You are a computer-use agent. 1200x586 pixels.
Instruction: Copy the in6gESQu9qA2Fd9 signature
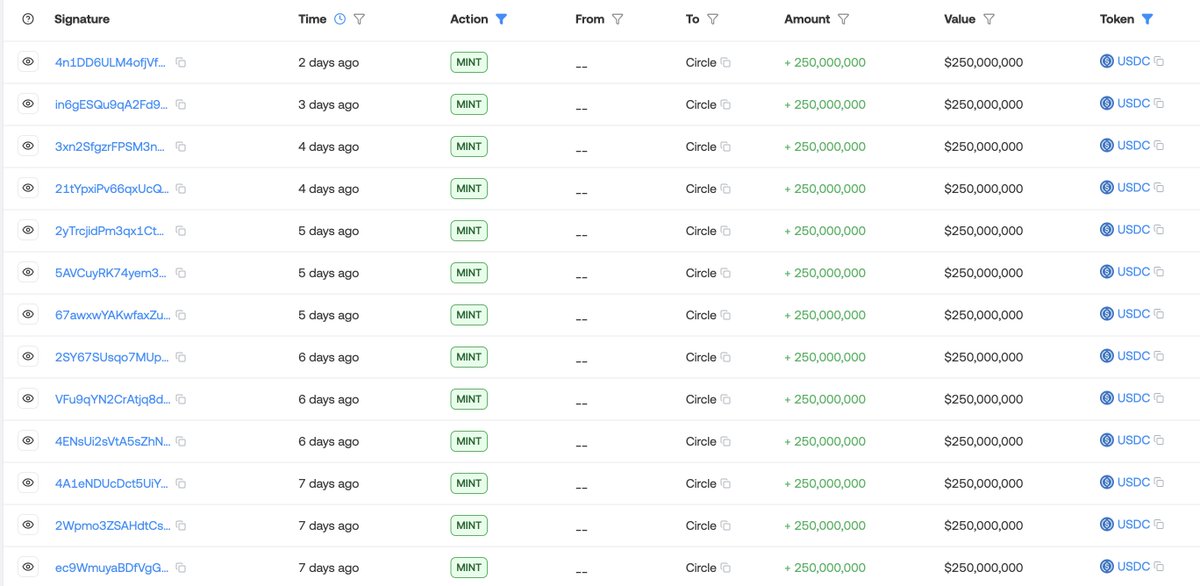[x=181, y=104]
